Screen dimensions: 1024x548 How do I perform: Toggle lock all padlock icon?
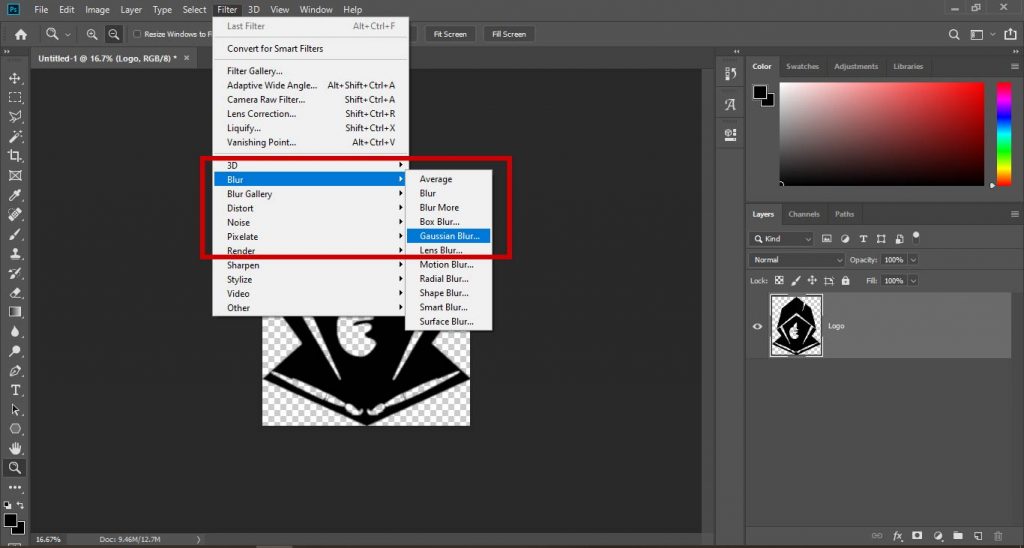tap(846, 280)
